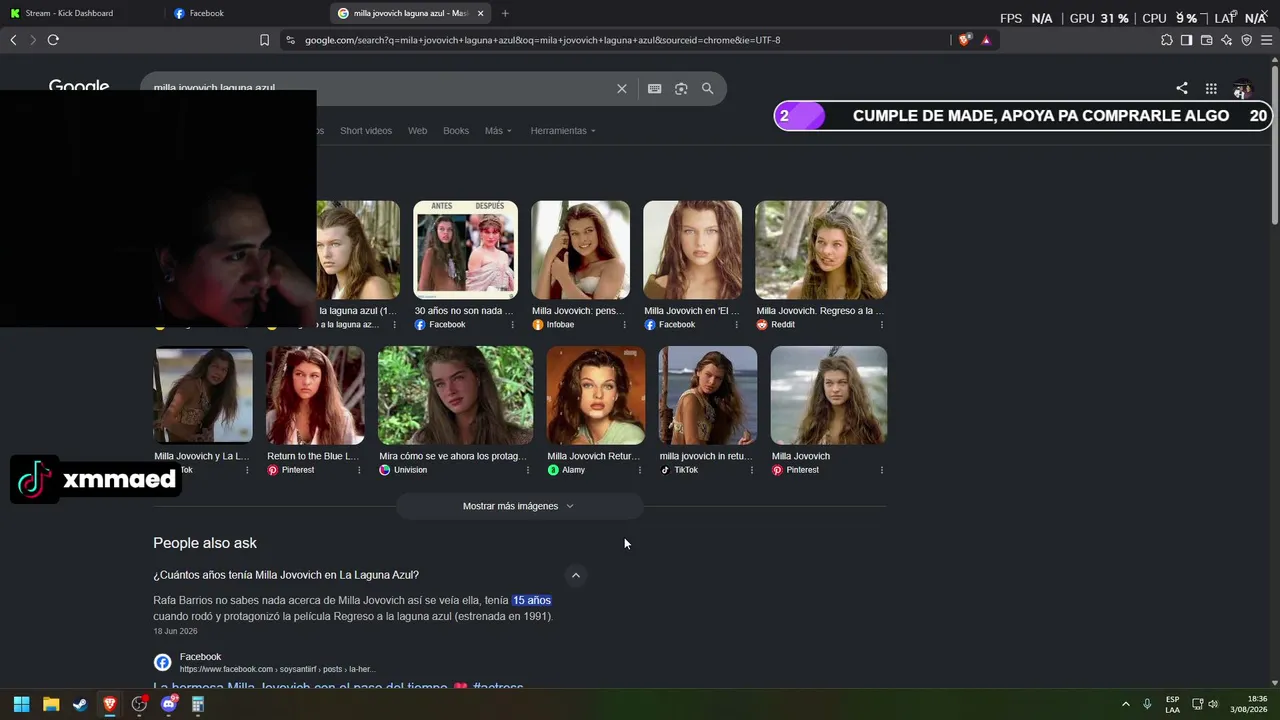Show hidden system tray icons

tap(1125, 704)
